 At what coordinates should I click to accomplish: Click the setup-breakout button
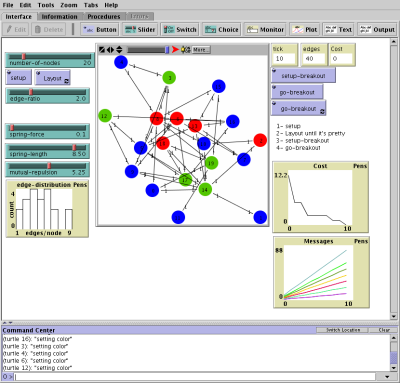point(303,76)
